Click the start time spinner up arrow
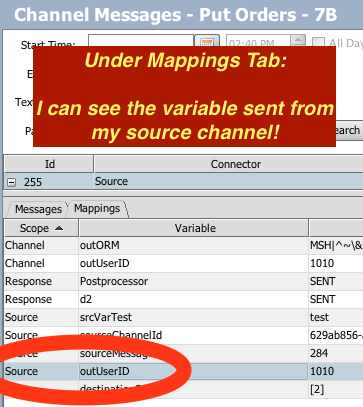 [298, 39]
